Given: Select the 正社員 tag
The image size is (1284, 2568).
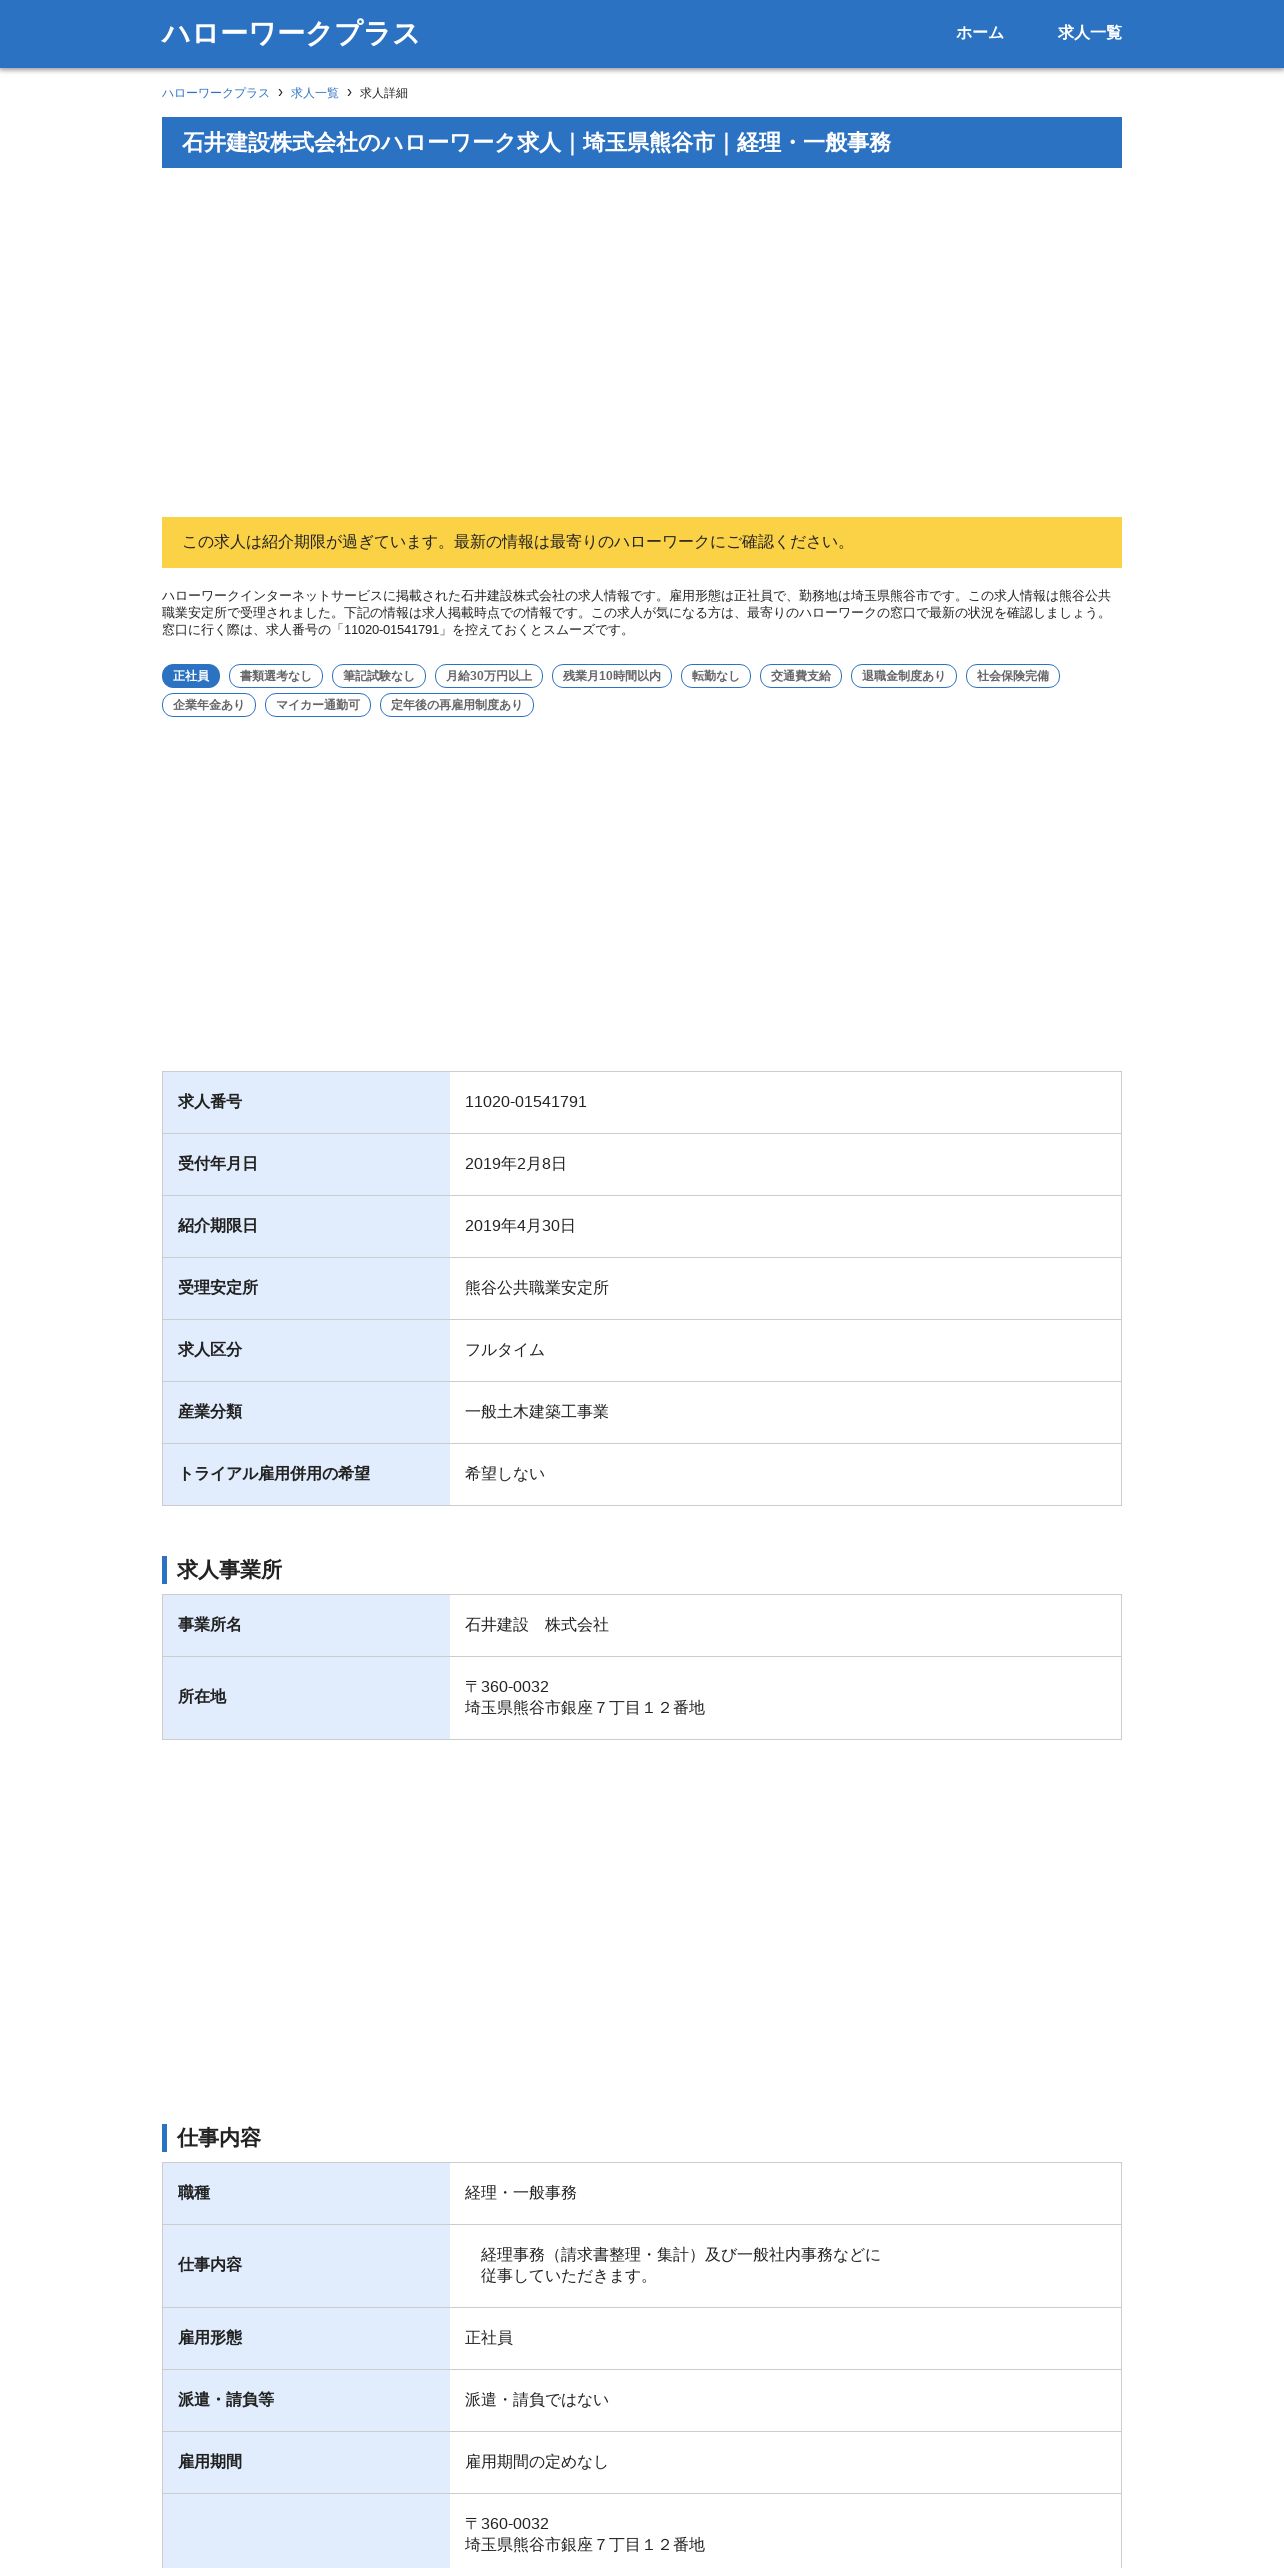Looking at the screenshot, I should pyautogui.click(x=191, y=676).
